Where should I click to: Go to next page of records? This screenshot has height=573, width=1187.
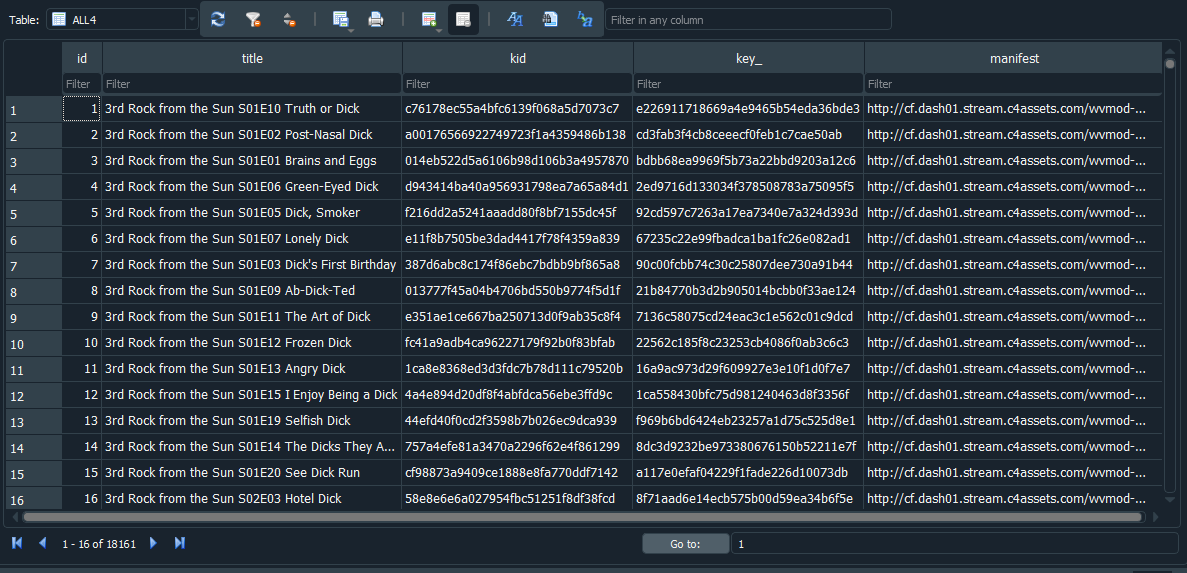(x=154, y=543)
